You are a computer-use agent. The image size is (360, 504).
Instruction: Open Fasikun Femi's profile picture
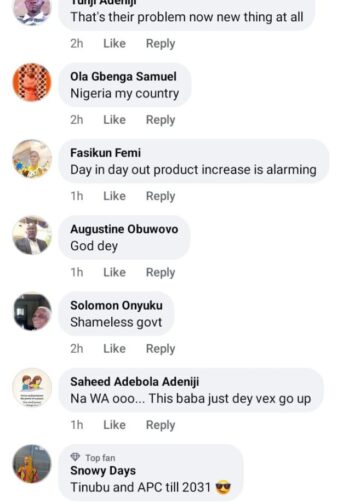[32, 158]
